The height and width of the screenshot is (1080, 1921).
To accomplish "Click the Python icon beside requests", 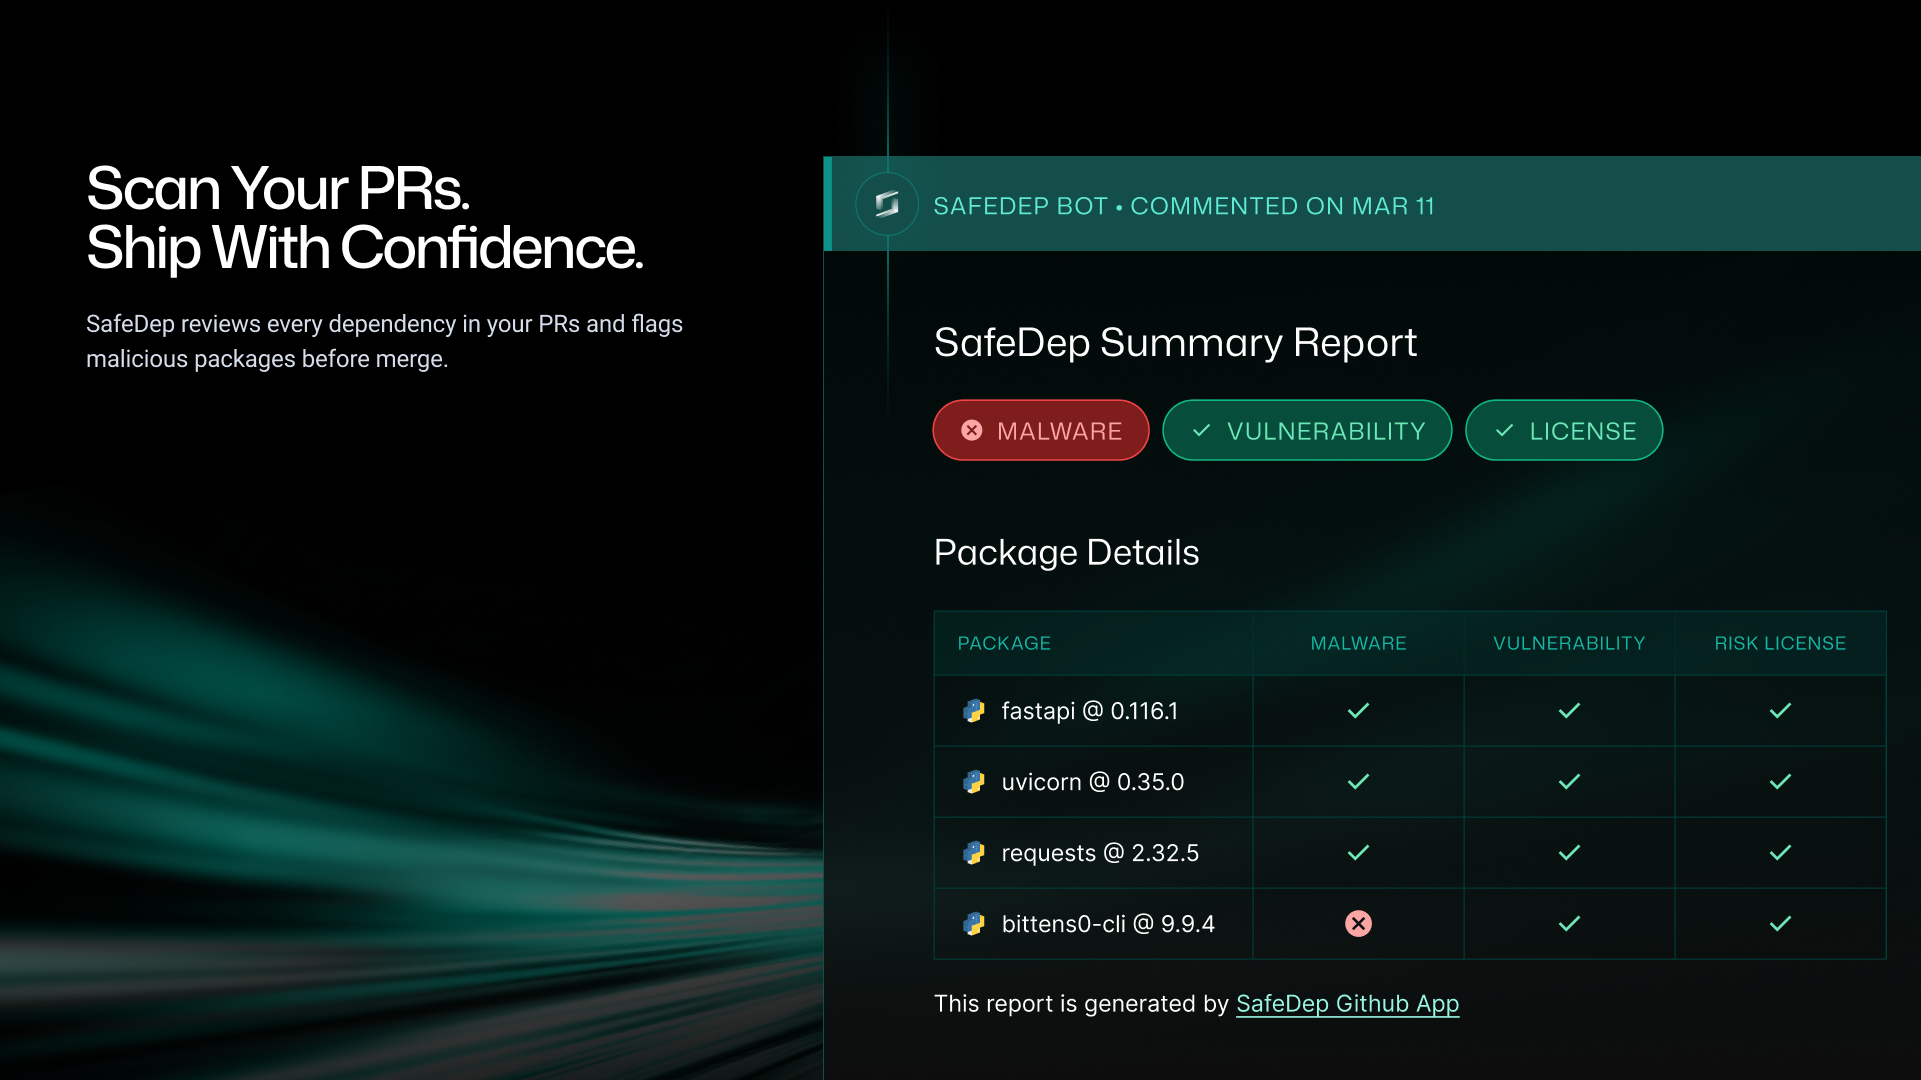I will tap(973, 853).
